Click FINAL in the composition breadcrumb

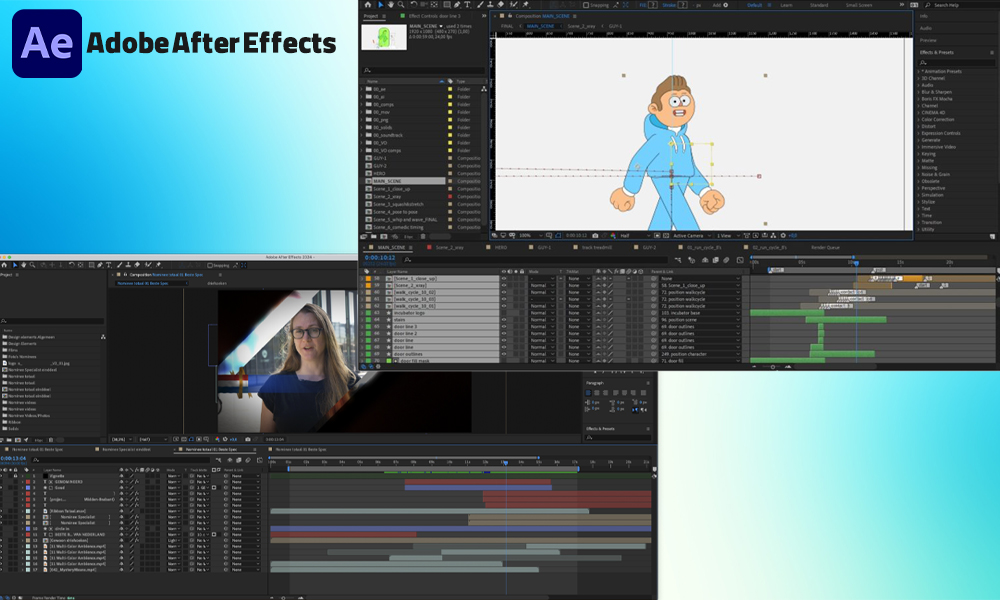pos(507,26)
